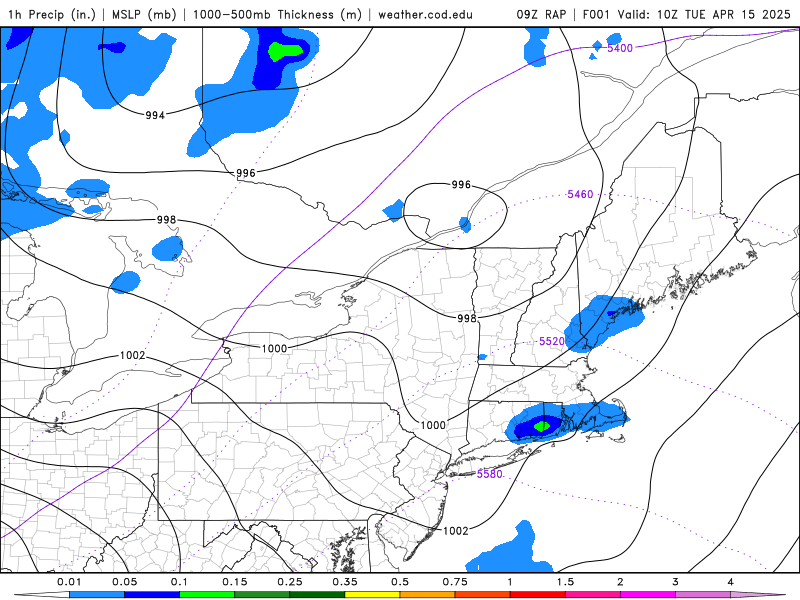Click the 0.35 legend value

(x=345, y=582)
